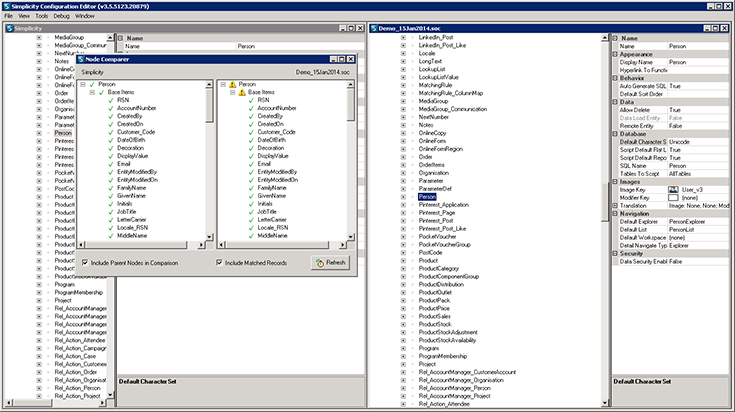Click scroll right arrow in right comparer pane
Screen dimensions: 735x412
(x=342, y=245)
